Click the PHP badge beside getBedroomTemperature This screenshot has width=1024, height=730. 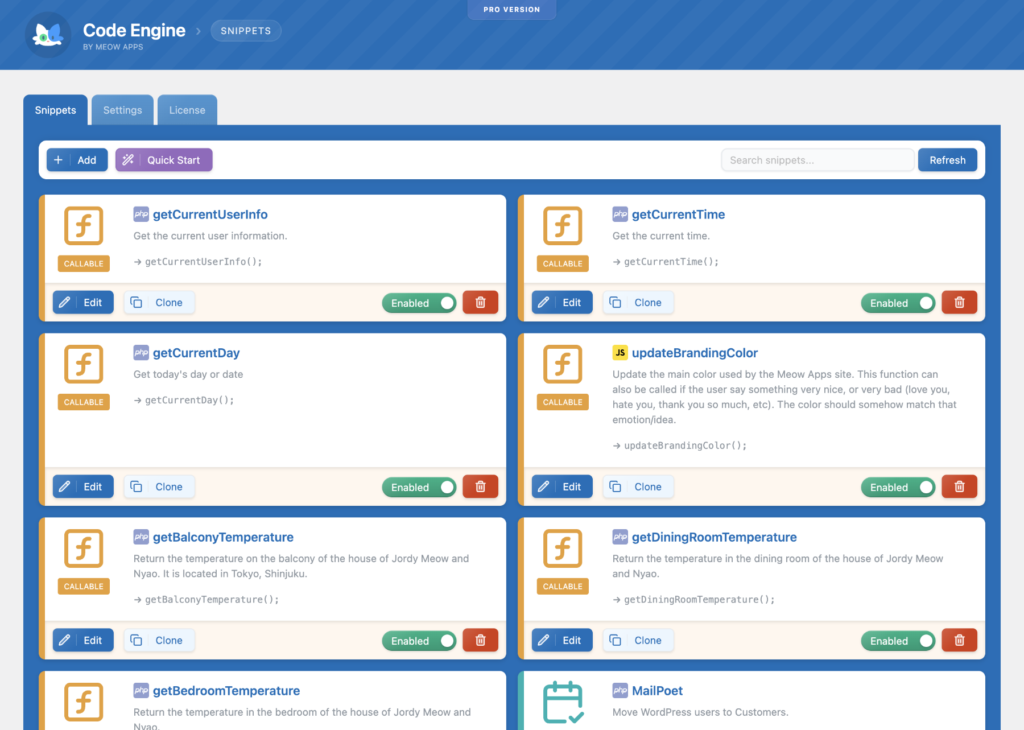141,691
